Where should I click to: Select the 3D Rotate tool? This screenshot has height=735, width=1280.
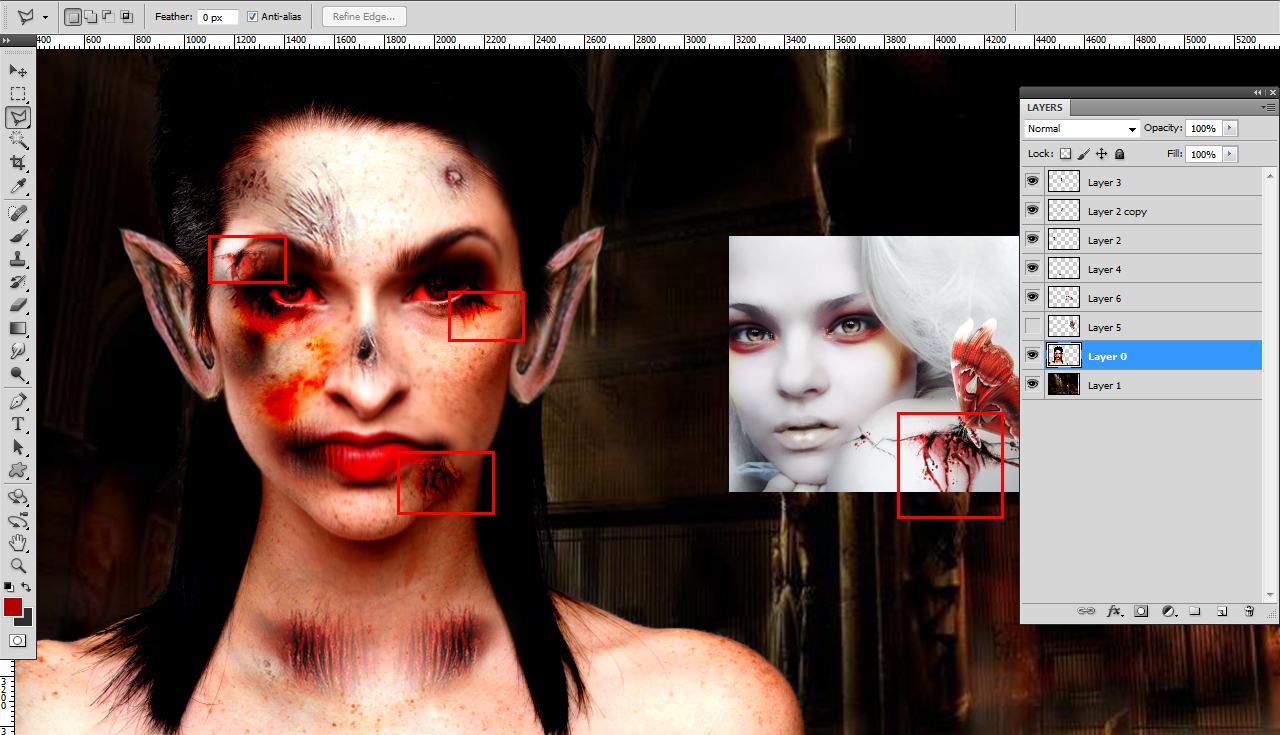pos(18,497)
